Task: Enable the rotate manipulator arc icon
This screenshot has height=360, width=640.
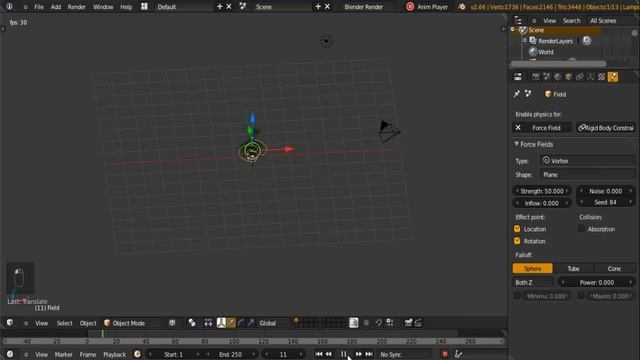Action: click(241, 323)
